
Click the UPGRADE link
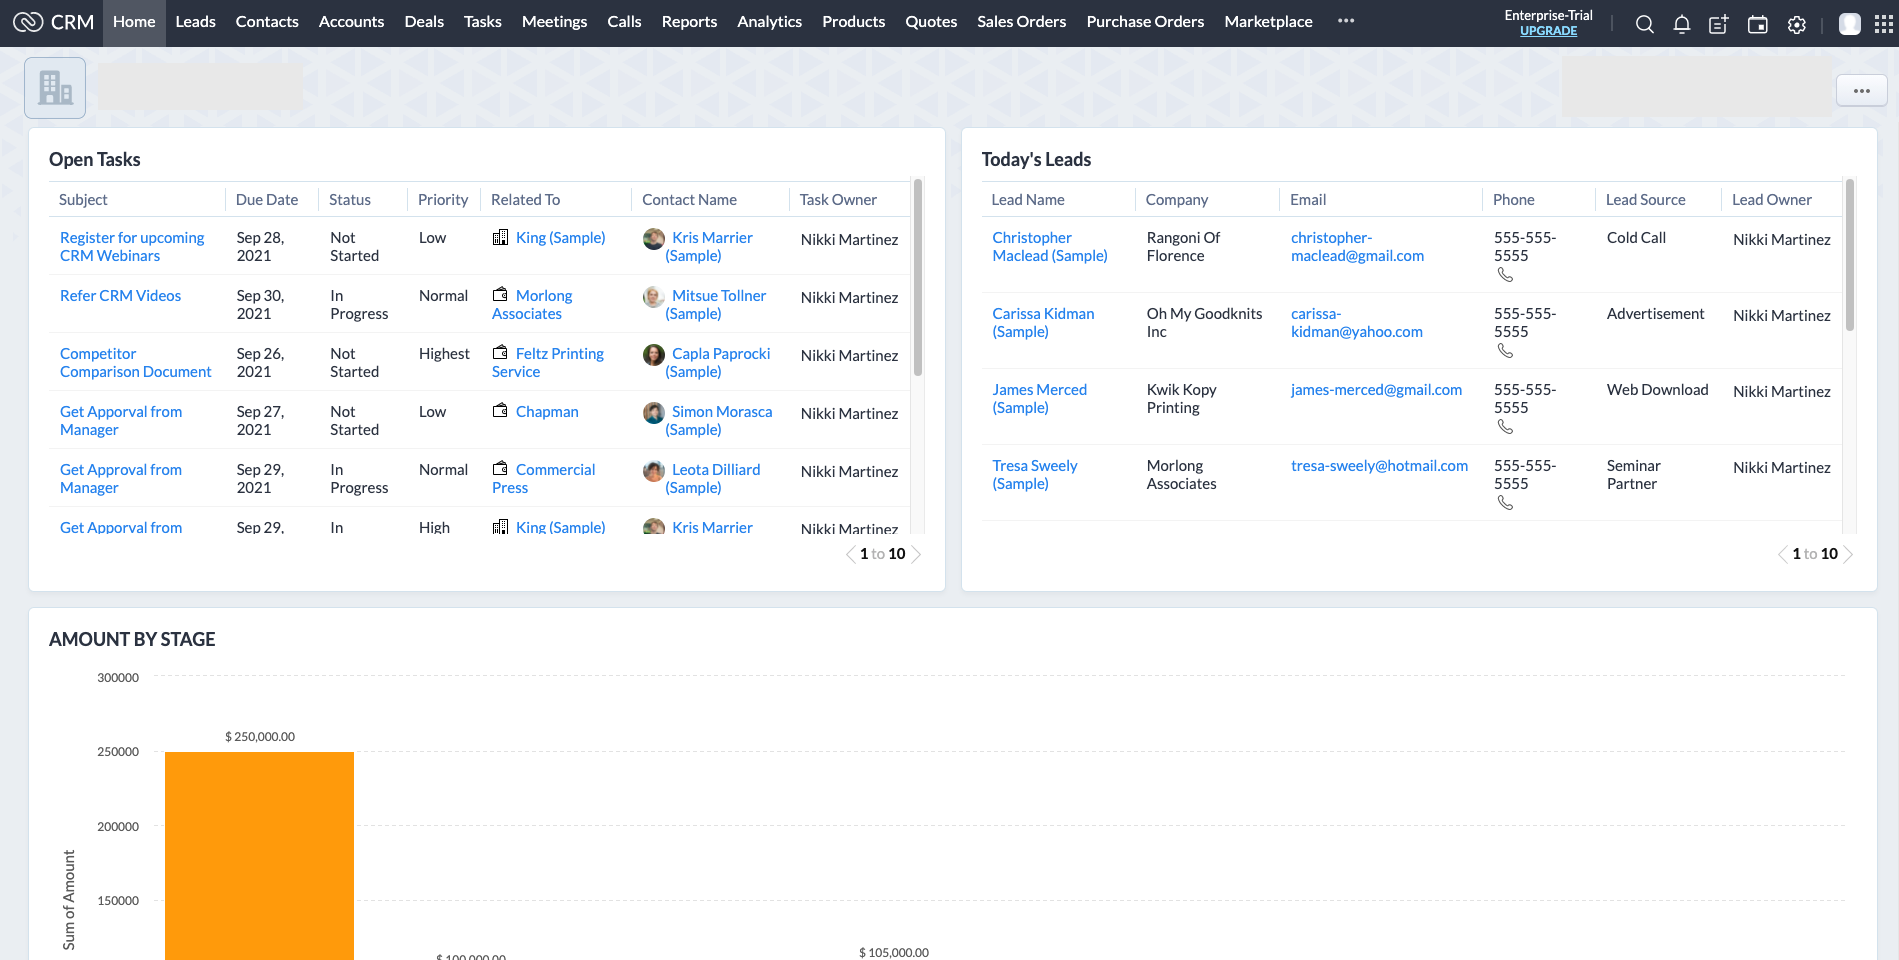tap(1548, 31)
